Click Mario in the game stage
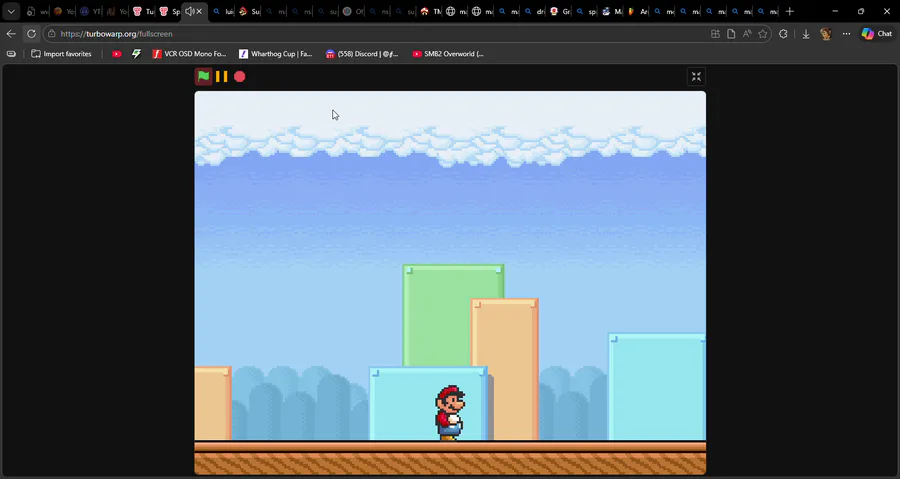The width and height of the screenshot is (900, 479). [450, 412]
